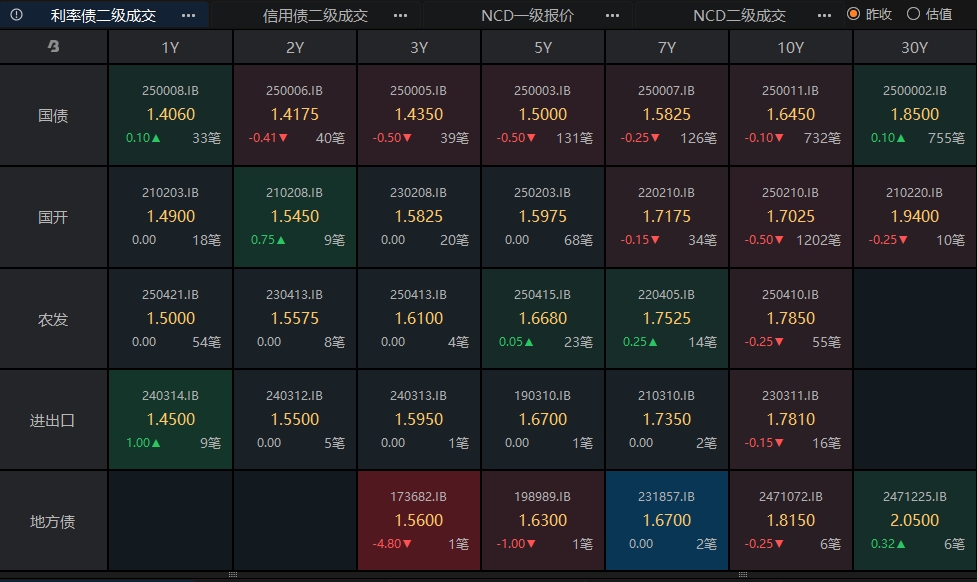
Task: Open the 利率债二级成交 tab
Action: pos(103,15)
